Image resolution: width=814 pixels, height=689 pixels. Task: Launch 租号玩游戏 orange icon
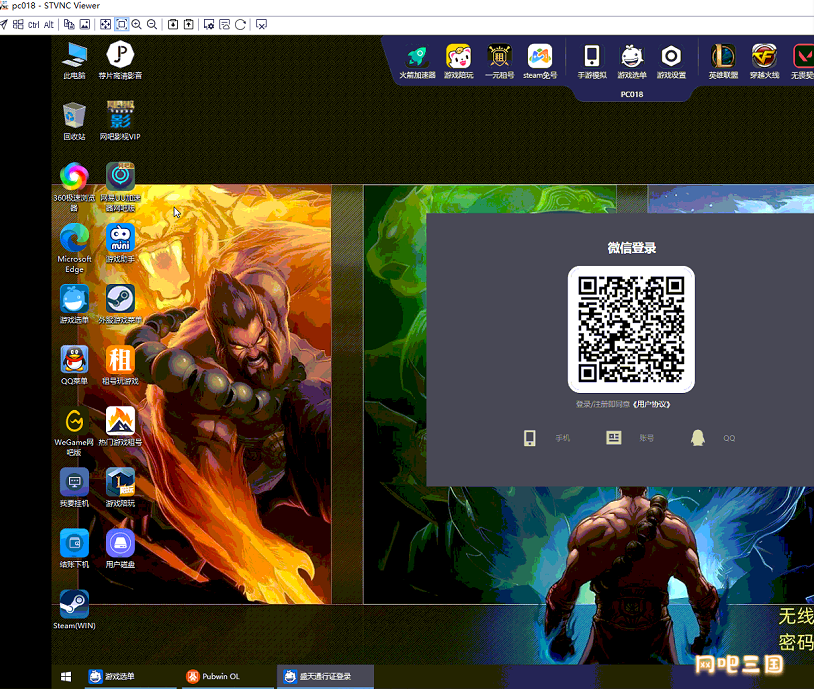point(120,366)
